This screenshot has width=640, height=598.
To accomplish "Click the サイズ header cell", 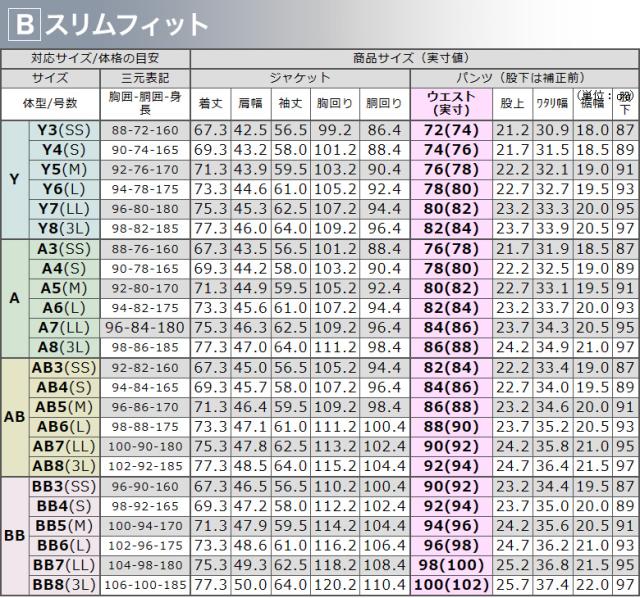I will 50,78.
